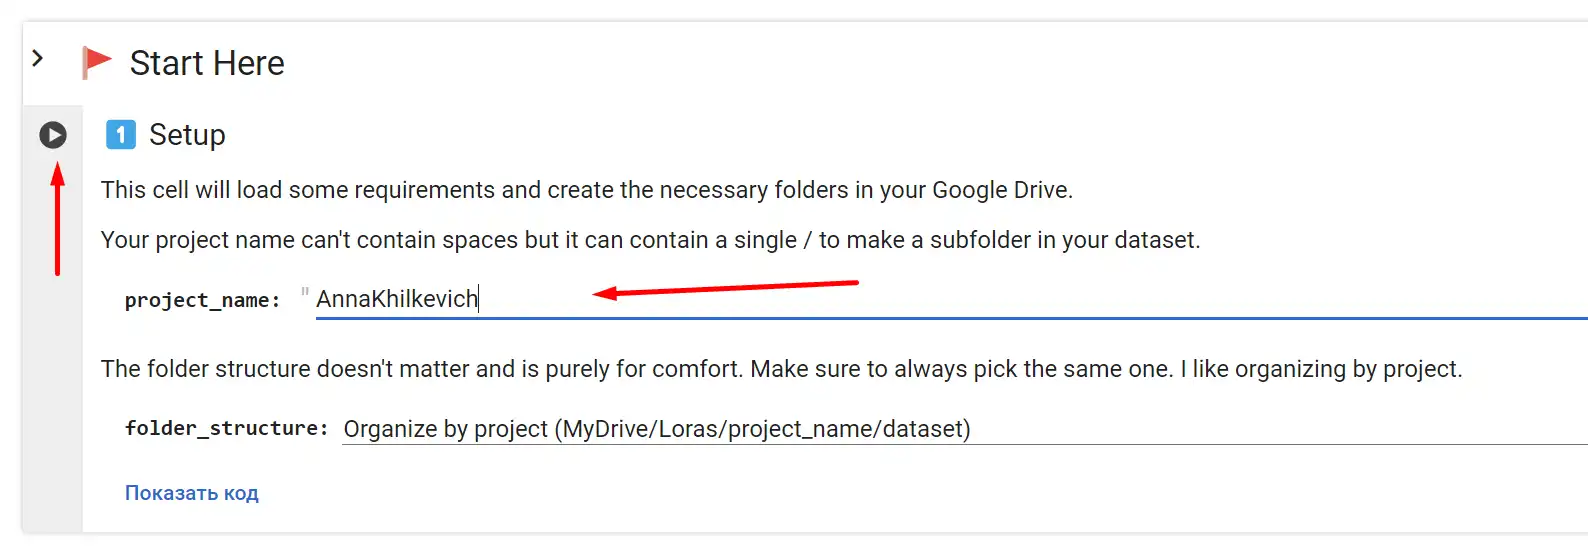
Task: Click the red arrow pointing at run button
Action: click(58, 218)
